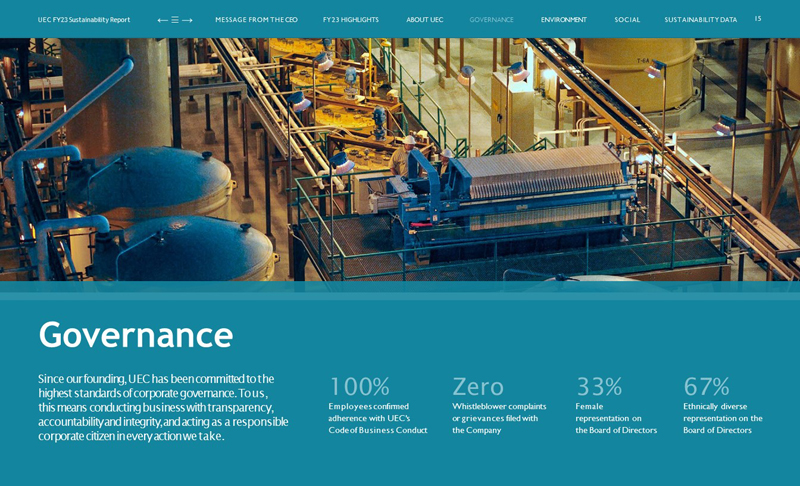Click the large Governance heading
800x486 pixels.
point(136,335)
